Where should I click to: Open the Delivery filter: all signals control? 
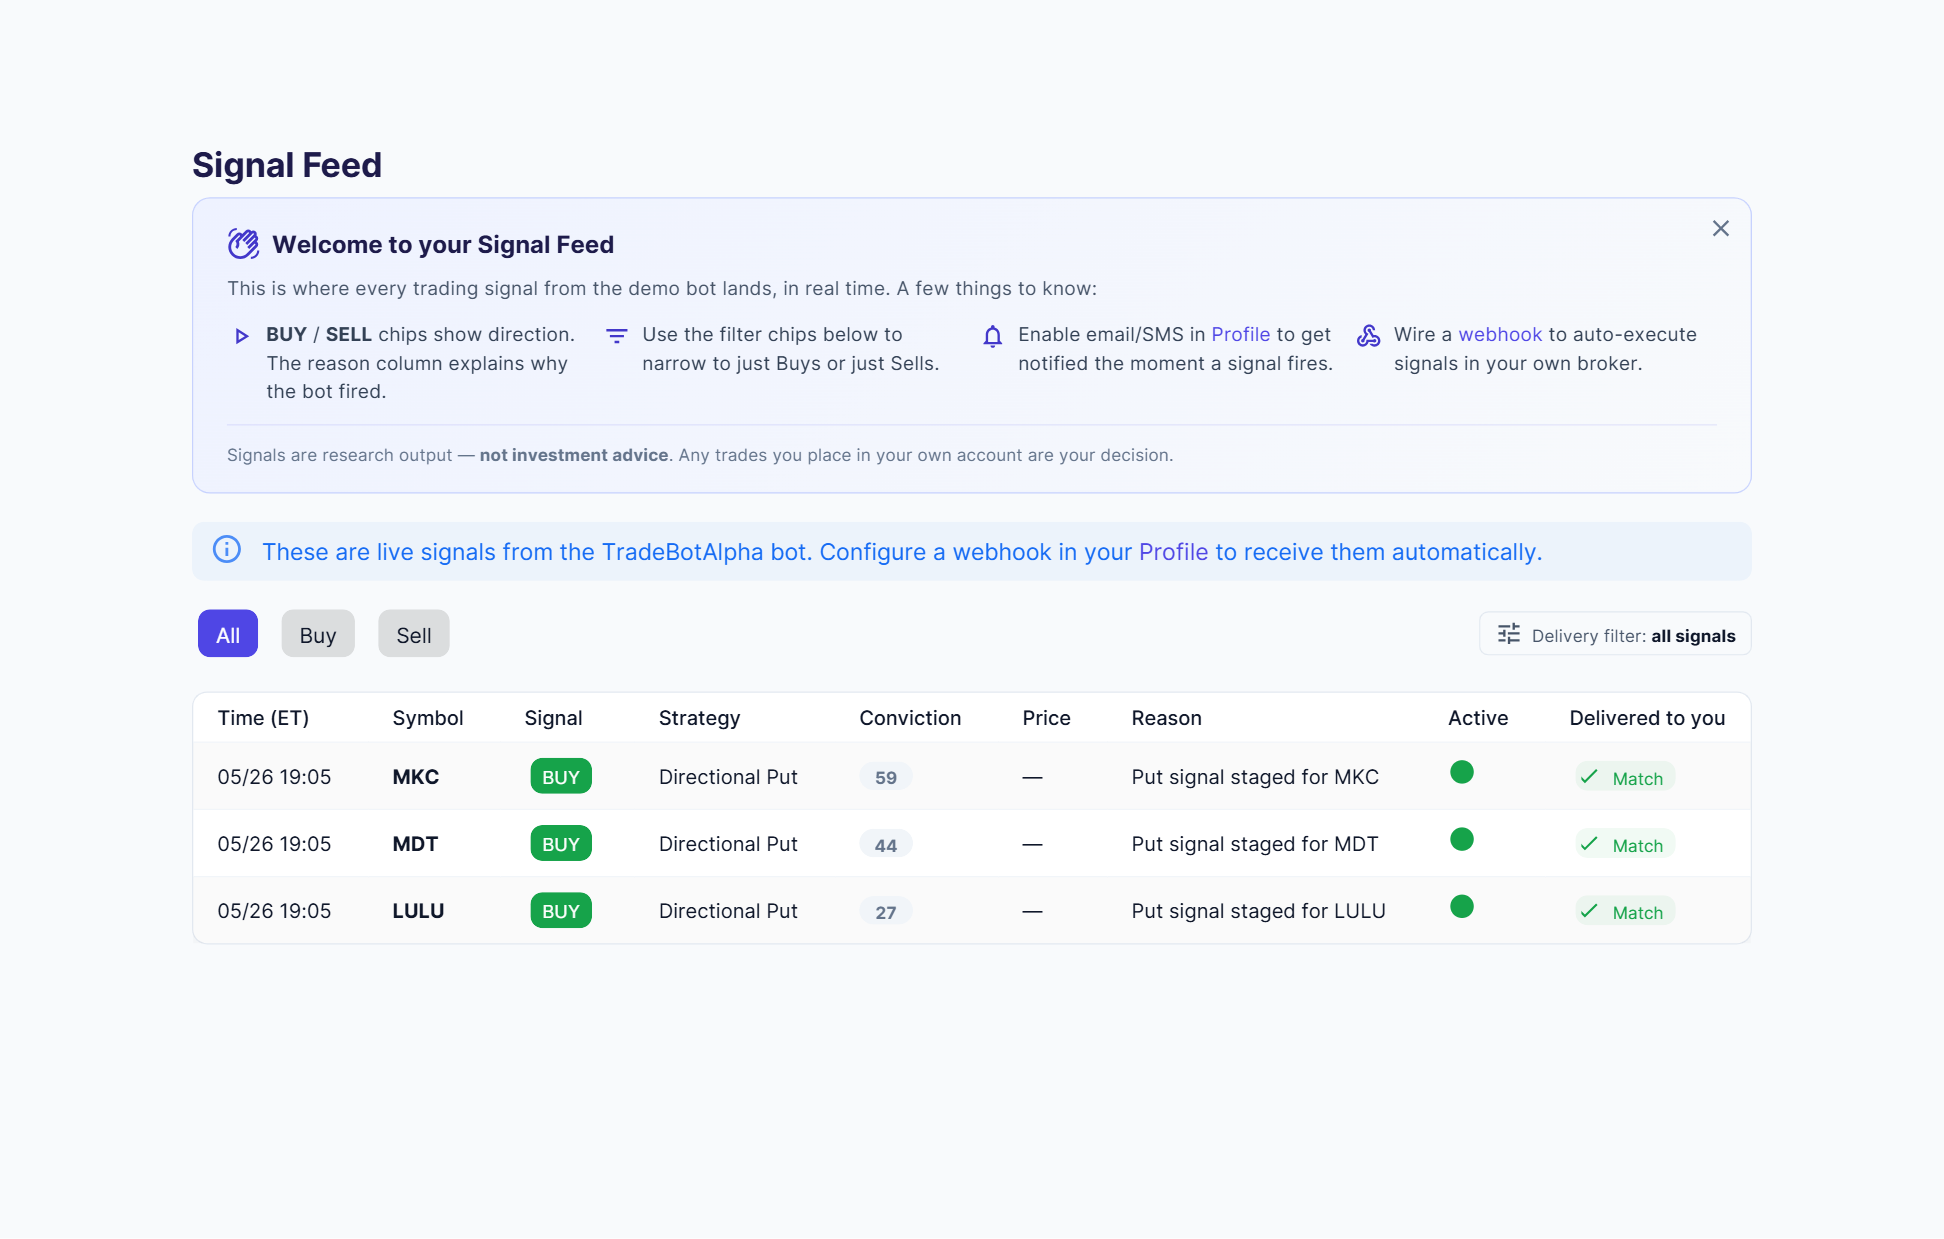click(1615, 634)
